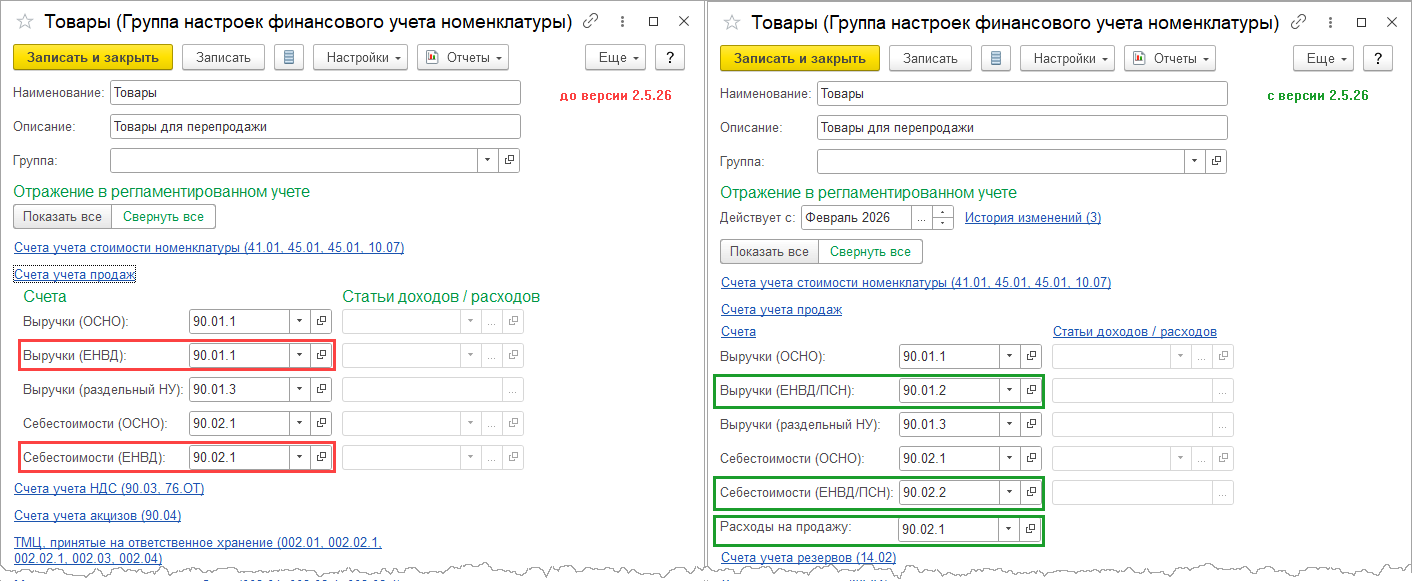Toggle Свернуть все in the left window
This screenshot has height=581, width=1412.
163,216
